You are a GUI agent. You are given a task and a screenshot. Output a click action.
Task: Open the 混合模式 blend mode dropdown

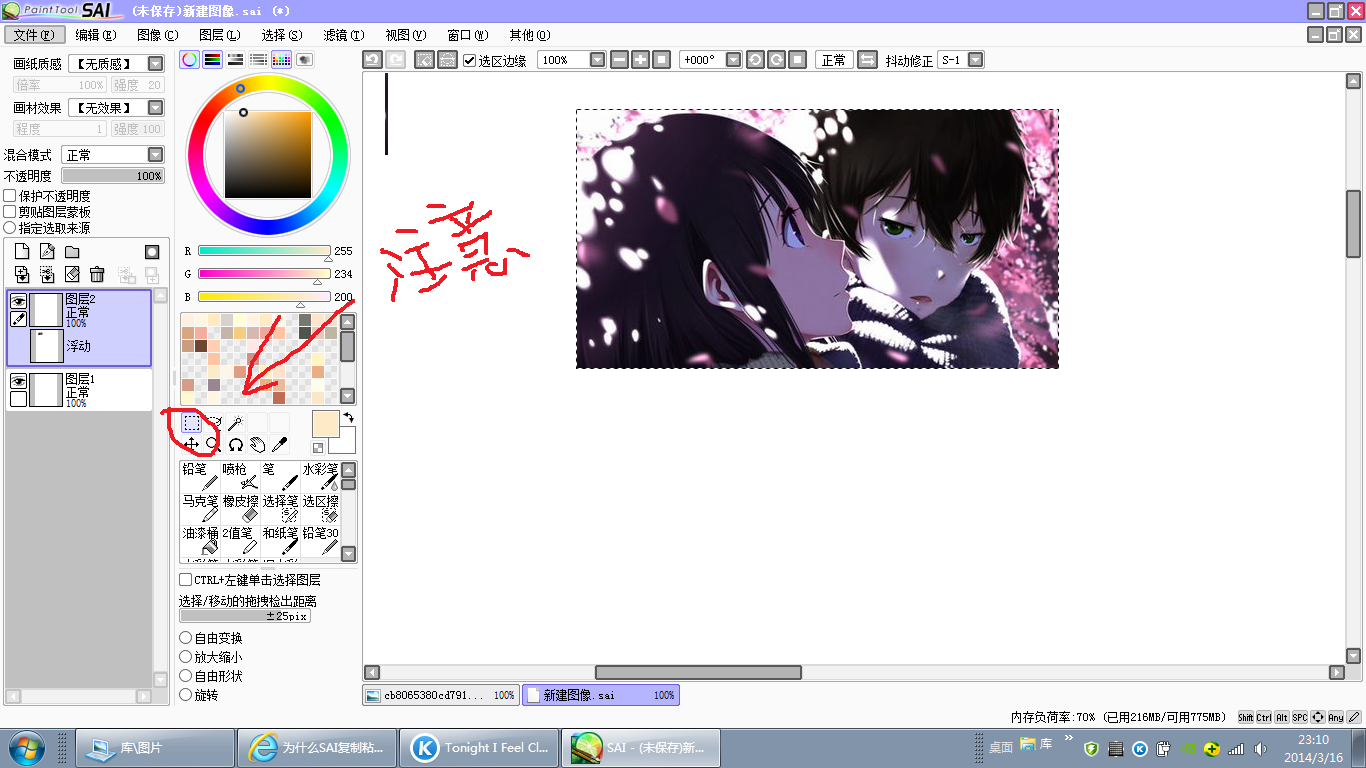click(155, 155)
